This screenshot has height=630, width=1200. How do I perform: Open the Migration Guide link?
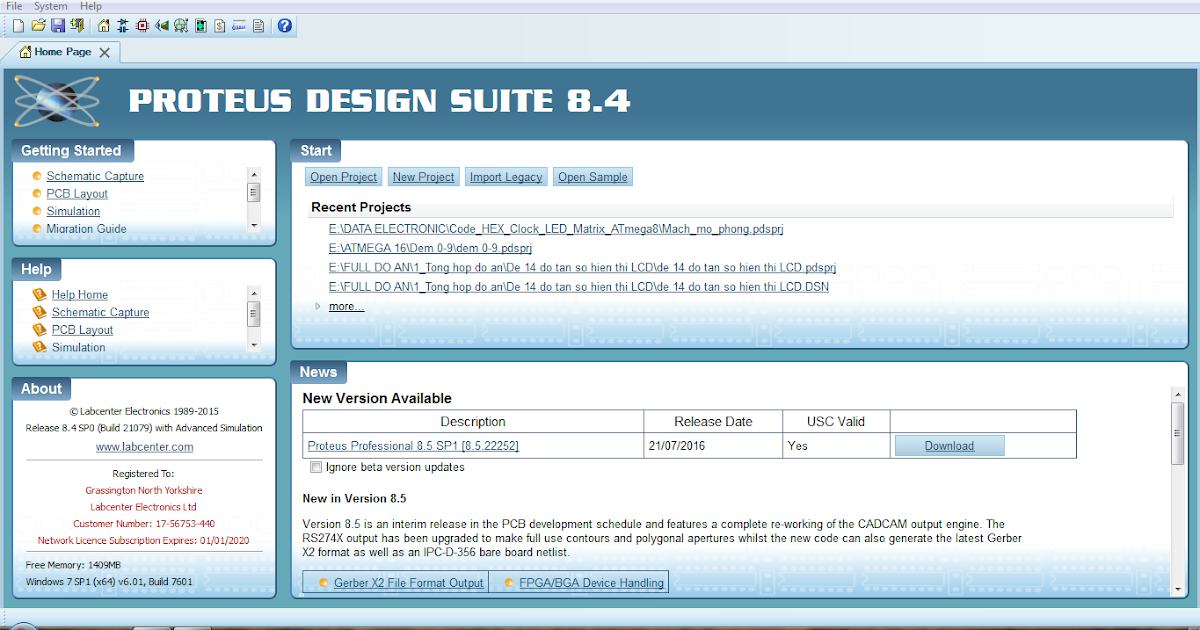(86, 229)
